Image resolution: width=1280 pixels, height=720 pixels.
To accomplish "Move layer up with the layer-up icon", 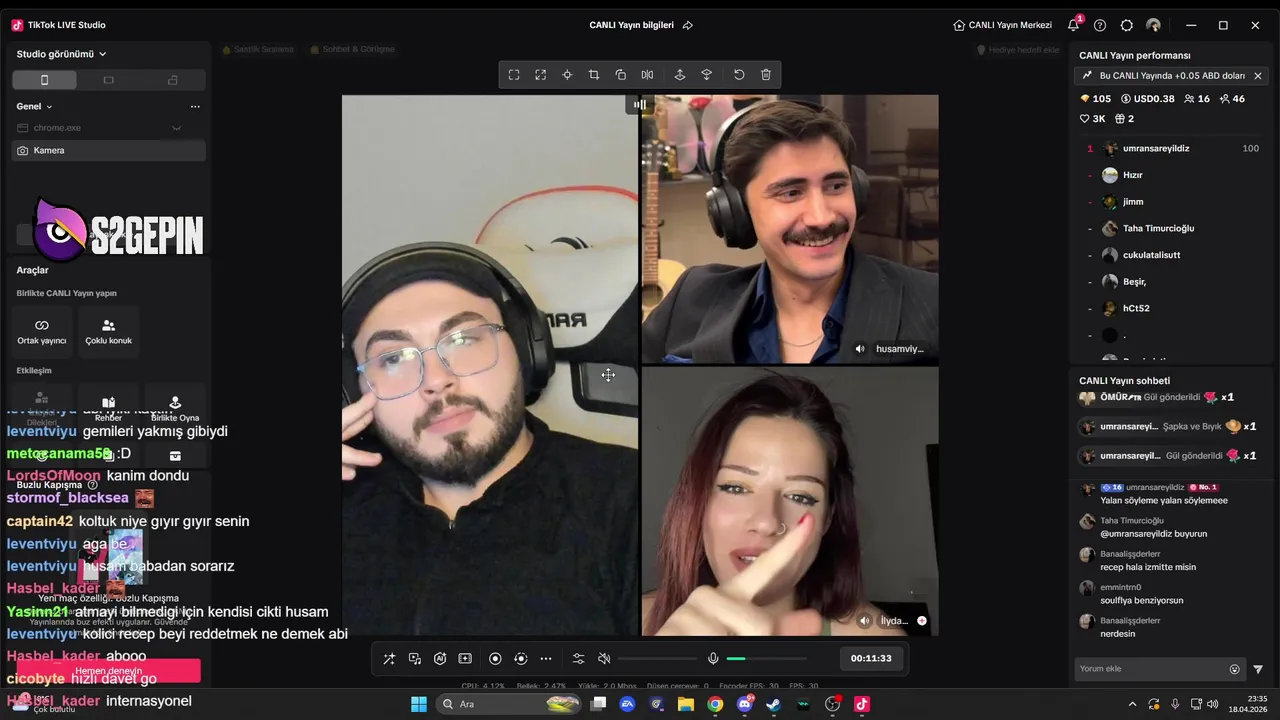I will pyautogui.click(x=680, y=75).
